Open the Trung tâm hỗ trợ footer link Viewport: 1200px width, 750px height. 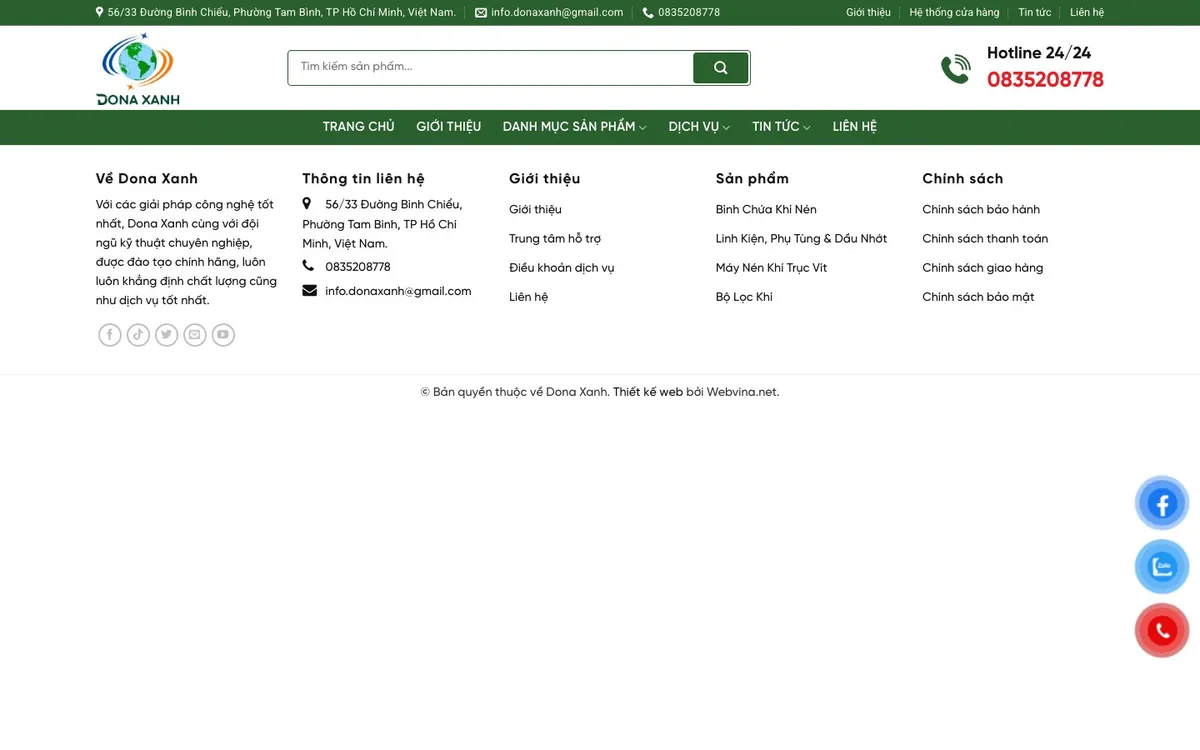[555, 239]
